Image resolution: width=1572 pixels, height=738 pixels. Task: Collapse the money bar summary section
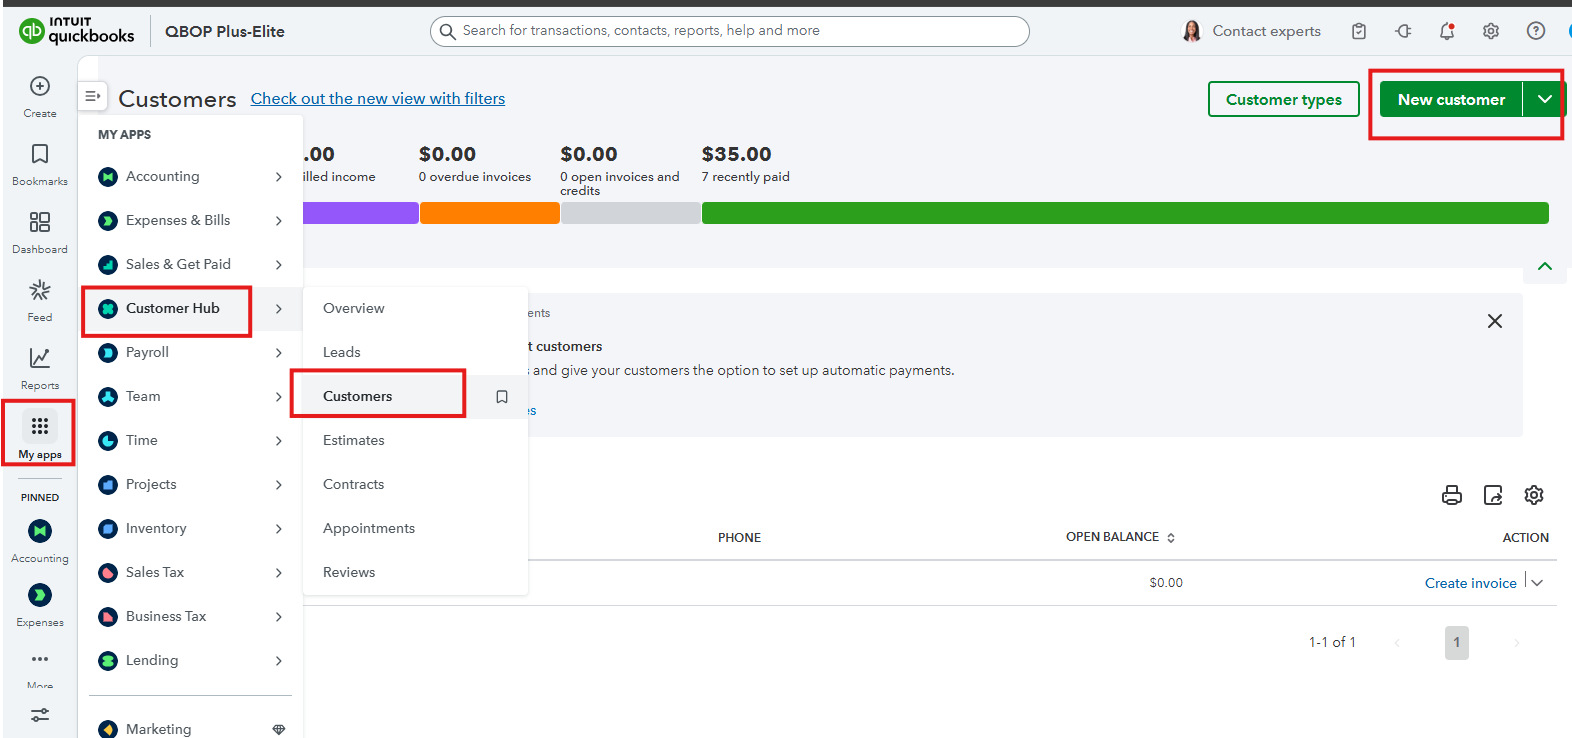tap(1544, 266)
